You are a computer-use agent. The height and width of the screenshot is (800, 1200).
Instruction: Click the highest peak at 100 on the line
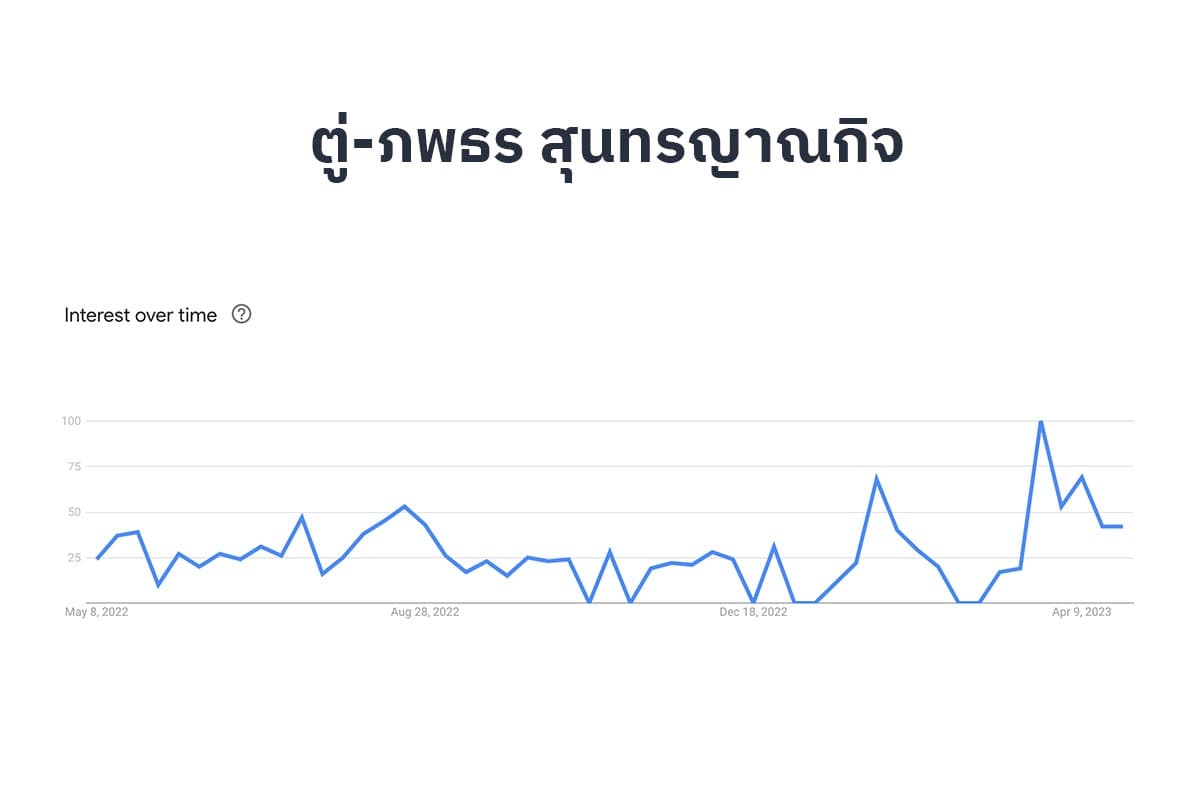(x=1040, y=421)
